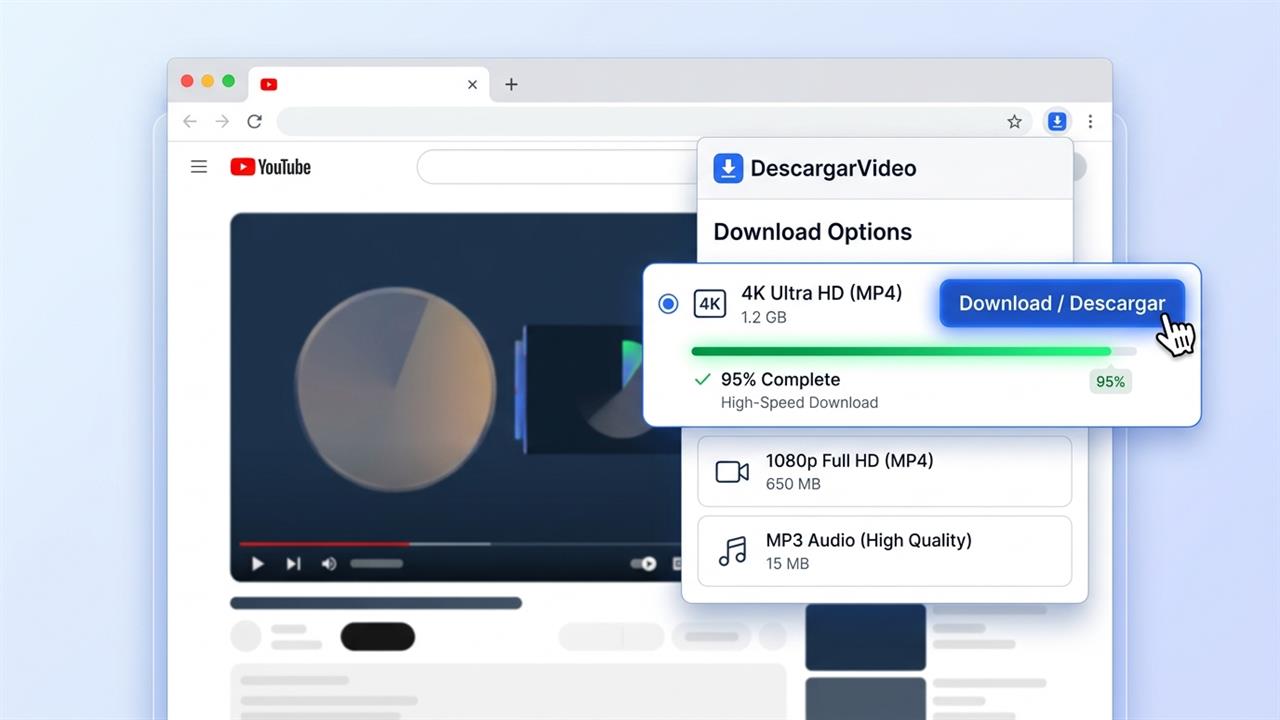Select the YouTube browser tab
The width and height of the screenshot is (1280, 720).
tap(368, 85)
